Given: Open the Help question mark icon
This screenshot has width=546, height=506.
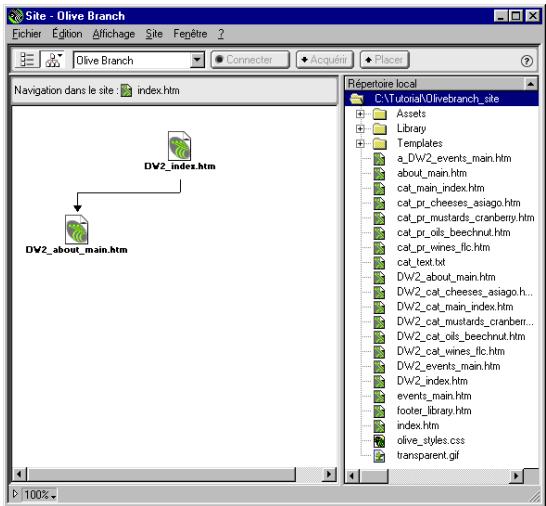Looking at the screenshot, I should click(526, 61).
